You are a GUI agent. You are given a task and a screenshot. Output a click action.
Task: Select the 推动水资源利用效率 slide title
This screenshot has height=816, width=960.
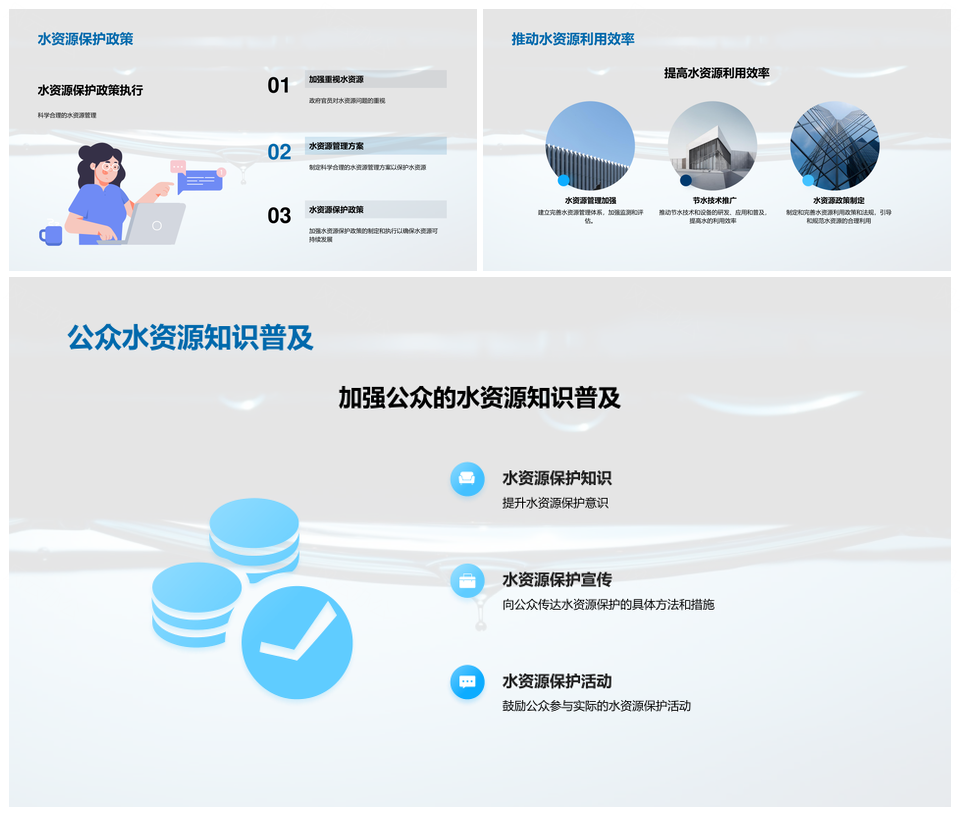[573, 39]
